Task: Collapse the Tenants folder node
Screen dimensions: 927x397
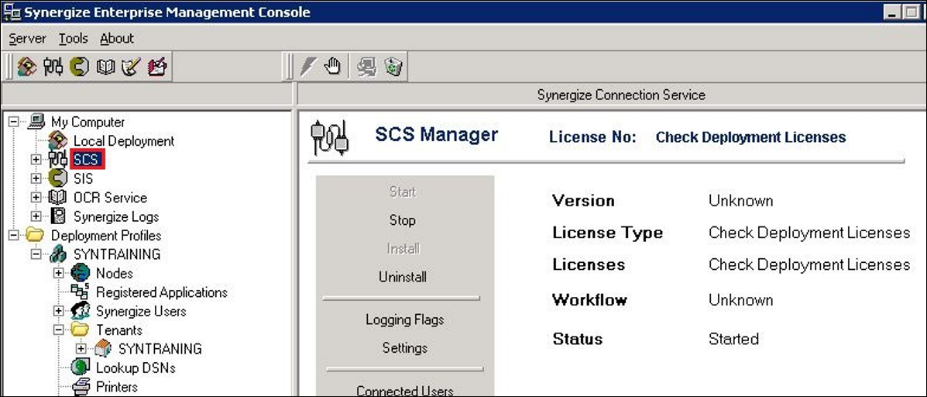Action: 59,330
